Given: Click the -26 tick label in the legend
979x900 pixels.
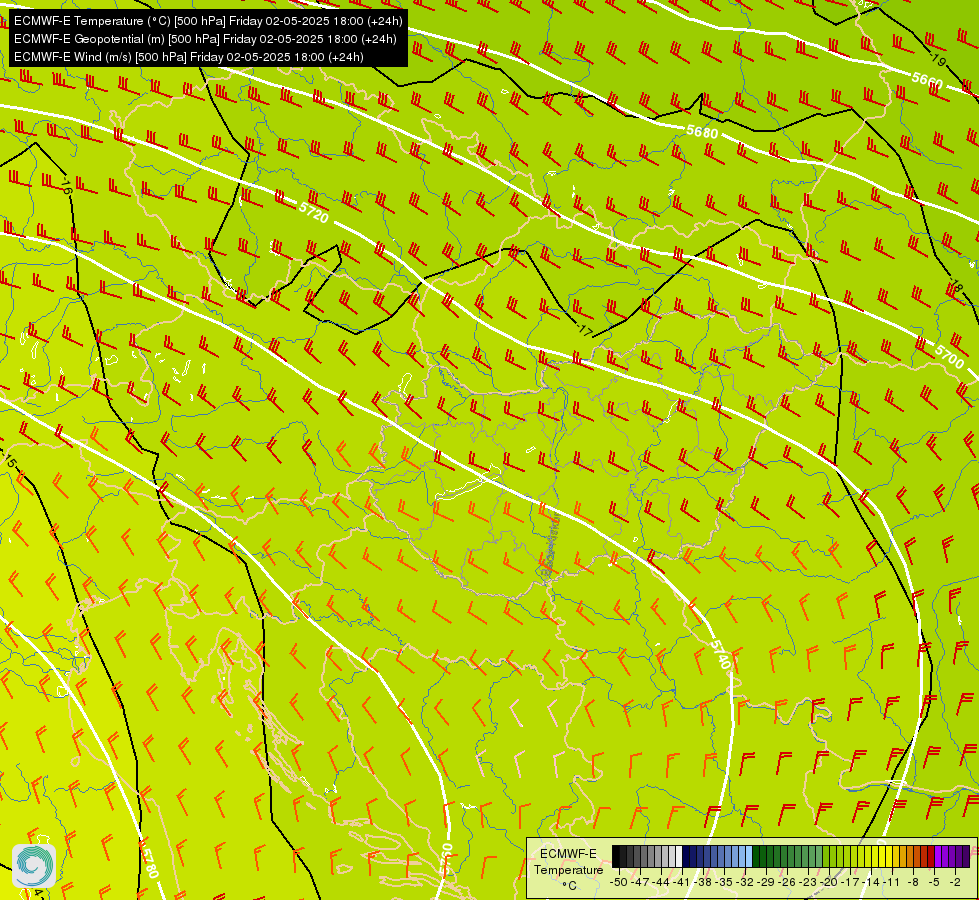Looking at the screenshot, I should (787, 882).
